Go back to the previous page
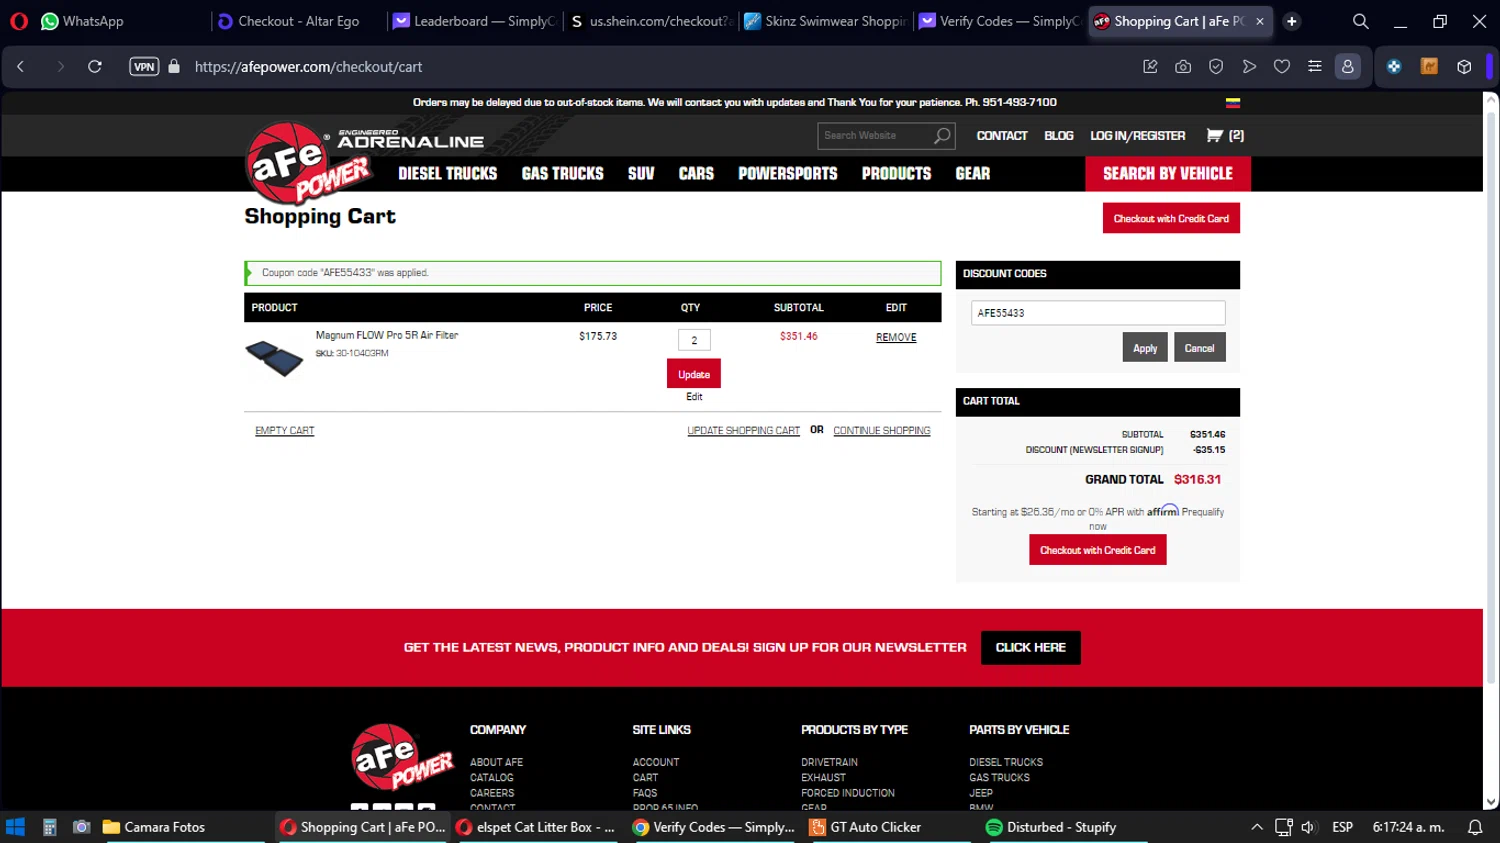The image size is (1500, 843). coord(21,67)
